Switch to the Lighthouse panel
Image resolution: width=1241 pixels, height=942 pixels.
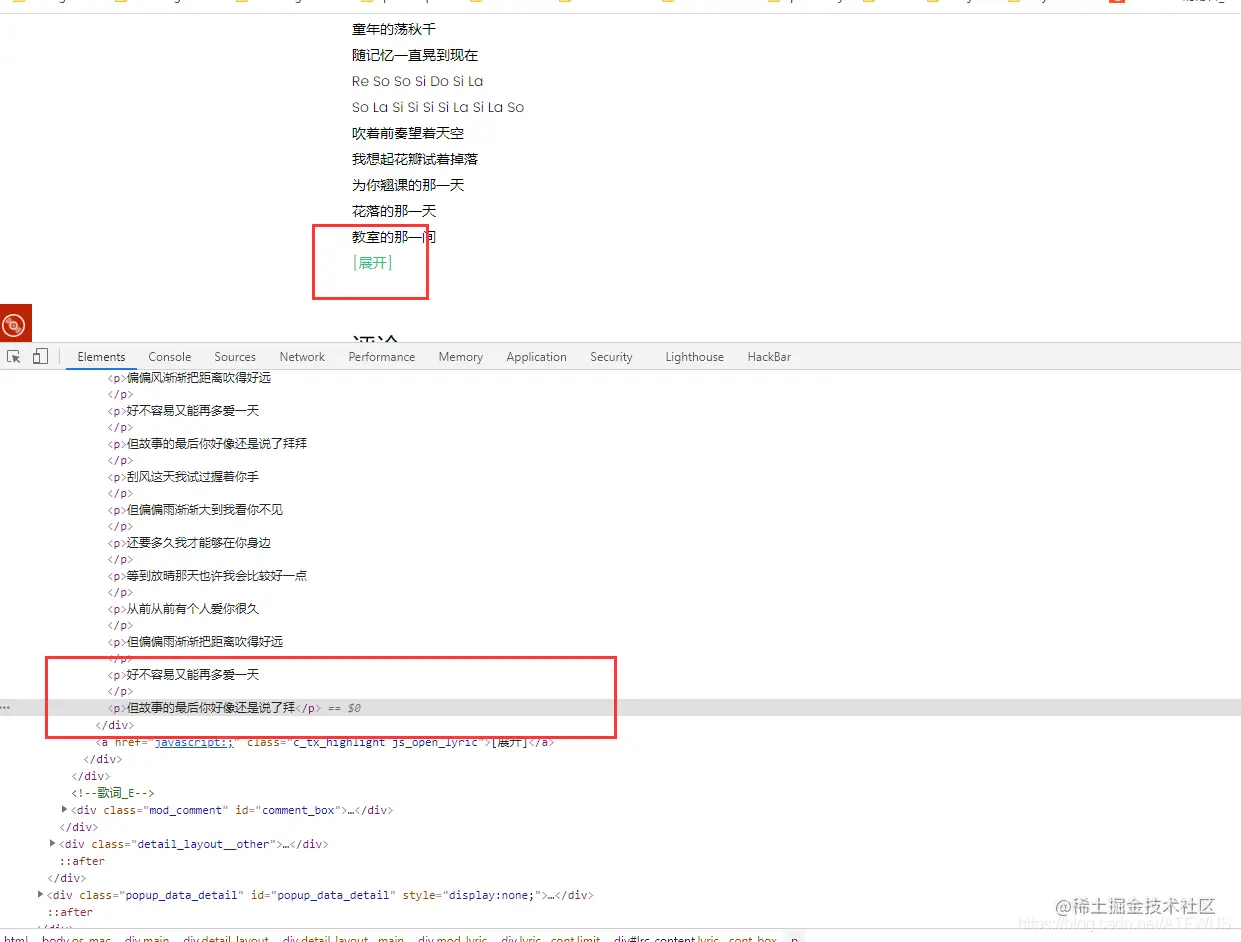click(x=694, y=356)
